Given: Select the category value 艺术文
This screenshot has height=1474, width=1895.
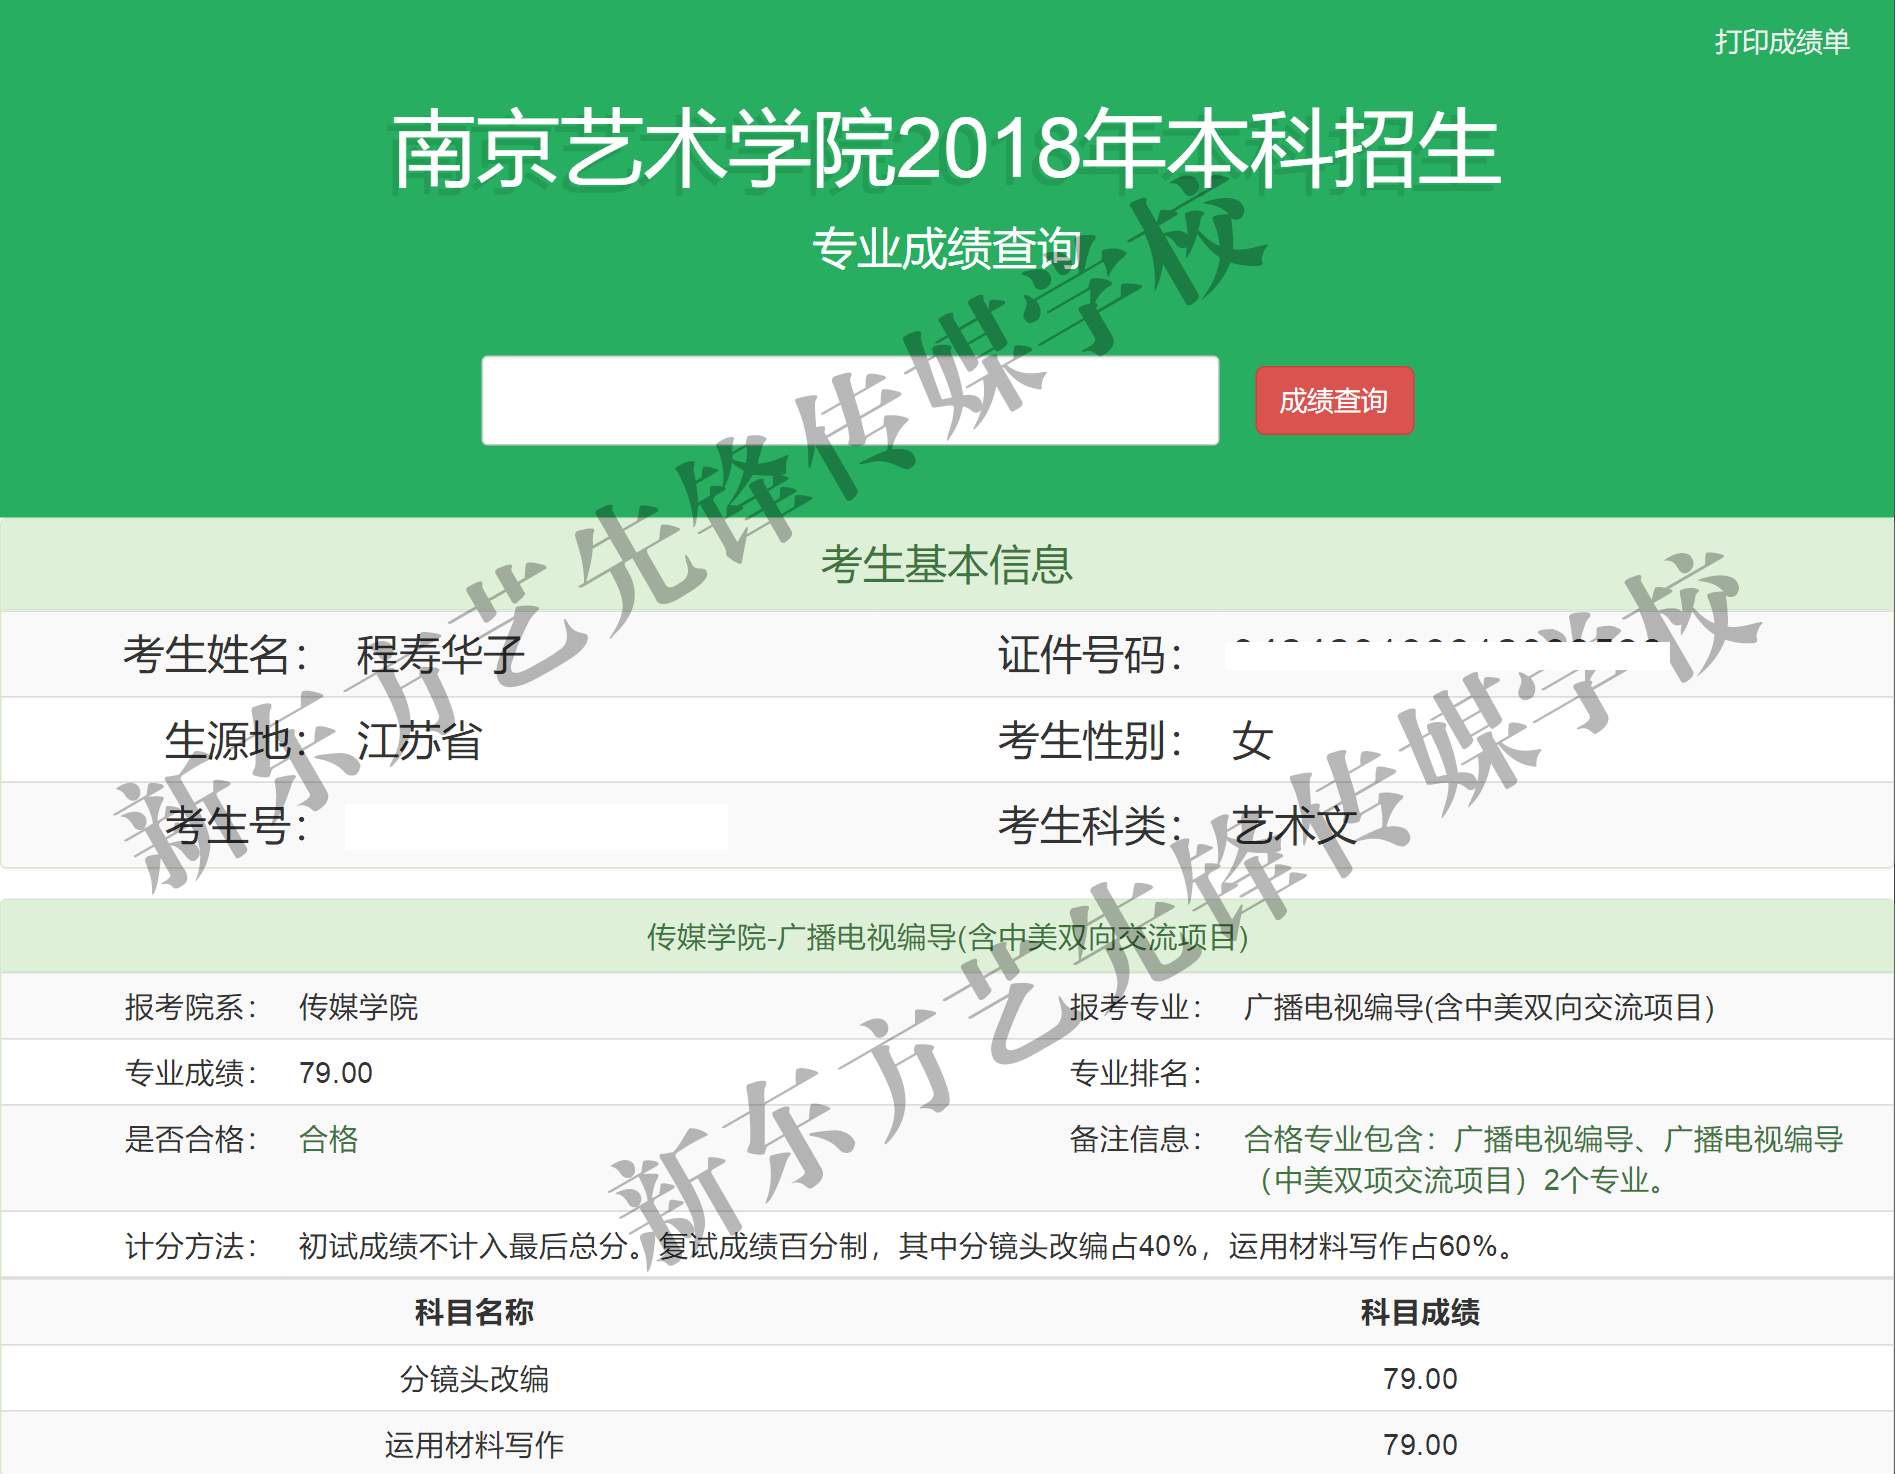Looking at the screenshot, I should coord(1295,826).
